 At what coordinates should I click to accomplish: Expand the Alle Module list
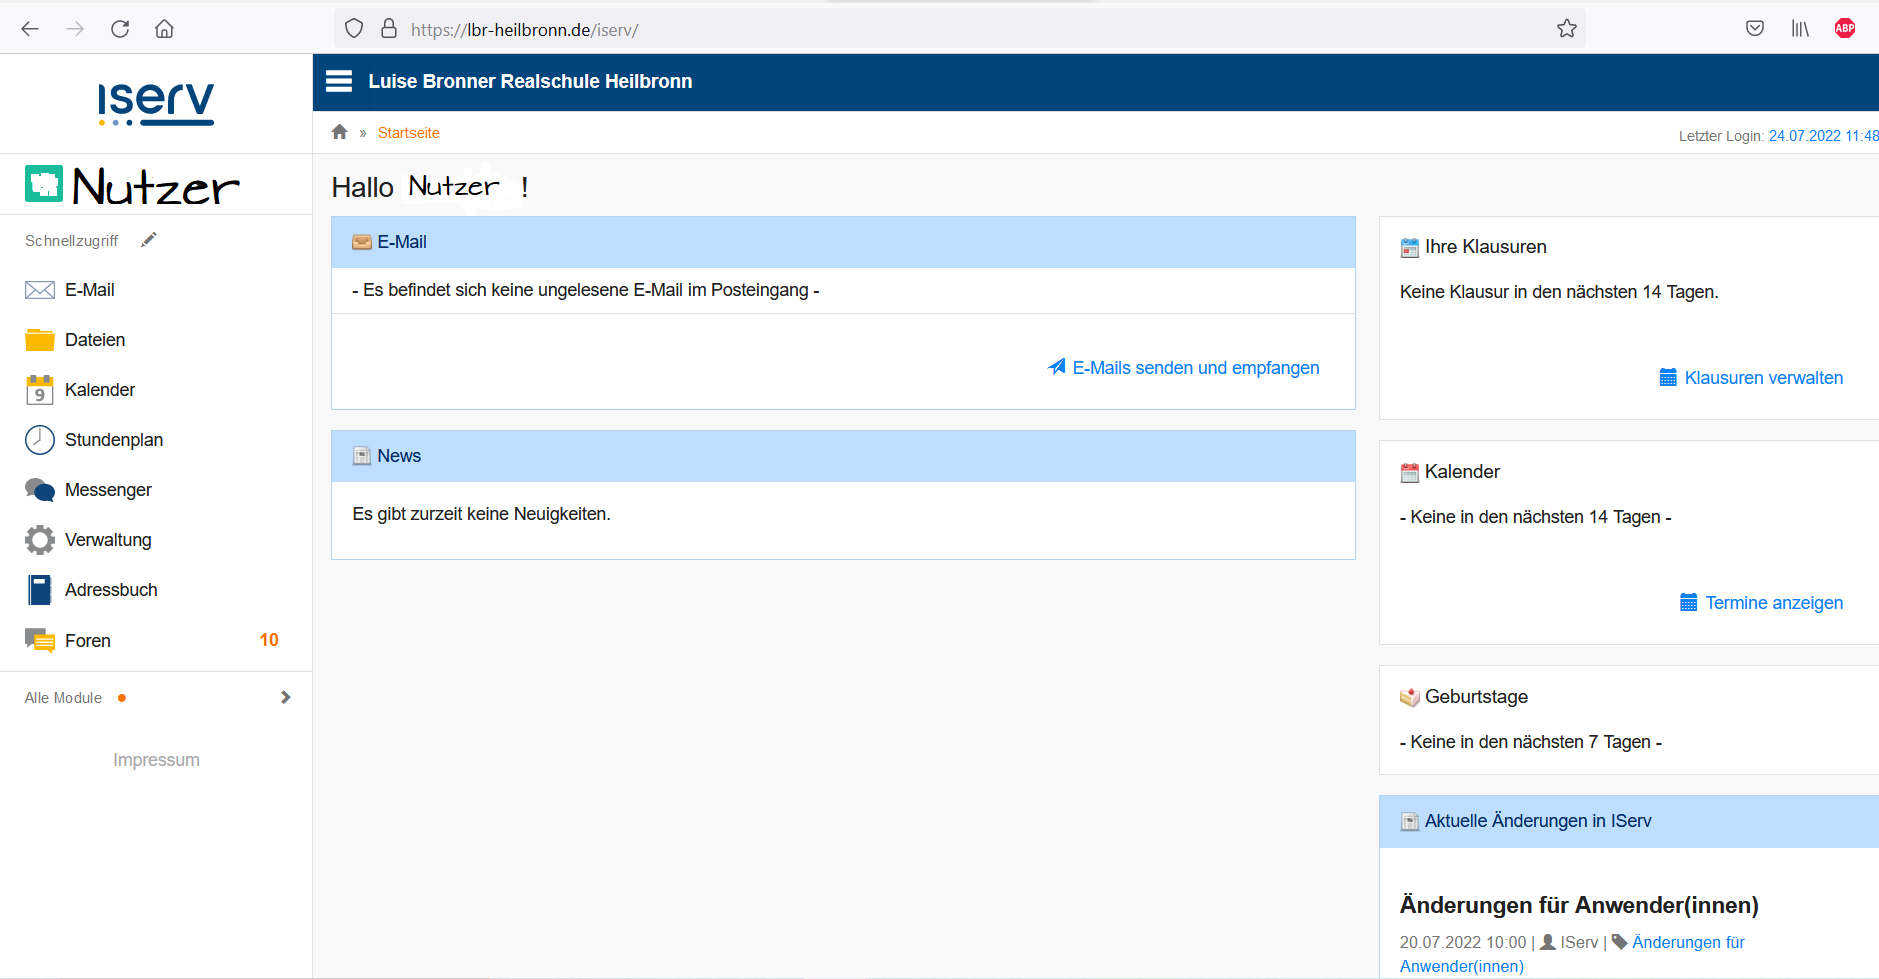(285, 698)
